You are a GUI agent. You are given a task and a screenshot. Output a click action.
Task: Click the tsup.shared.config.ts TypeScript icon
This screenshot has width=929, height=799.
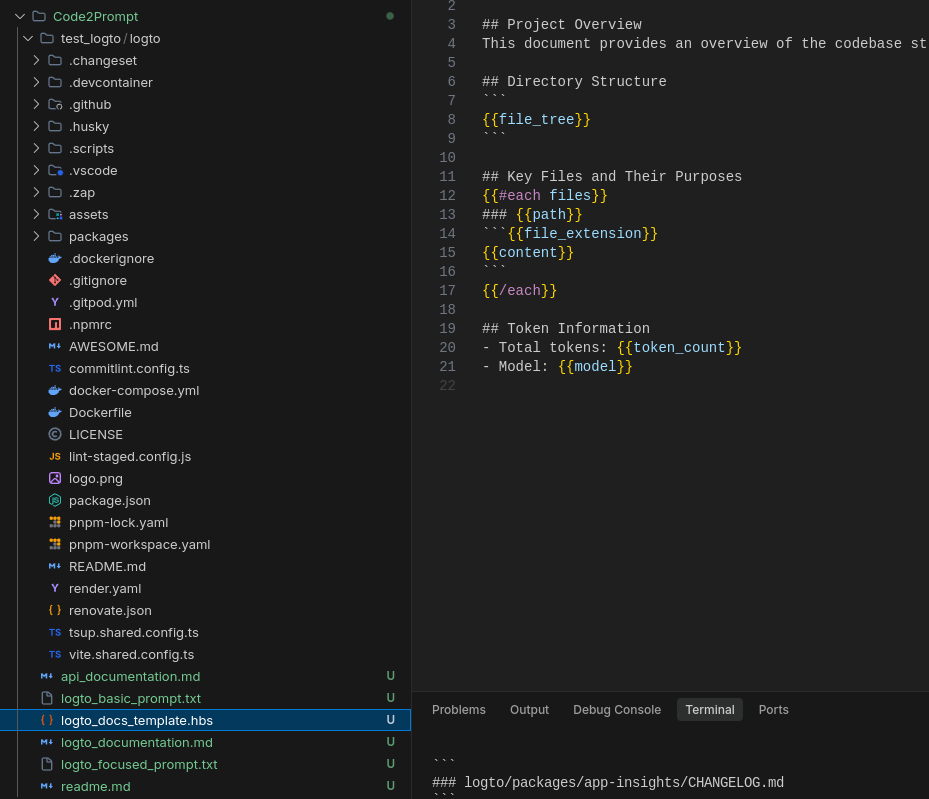pos(55,633)
